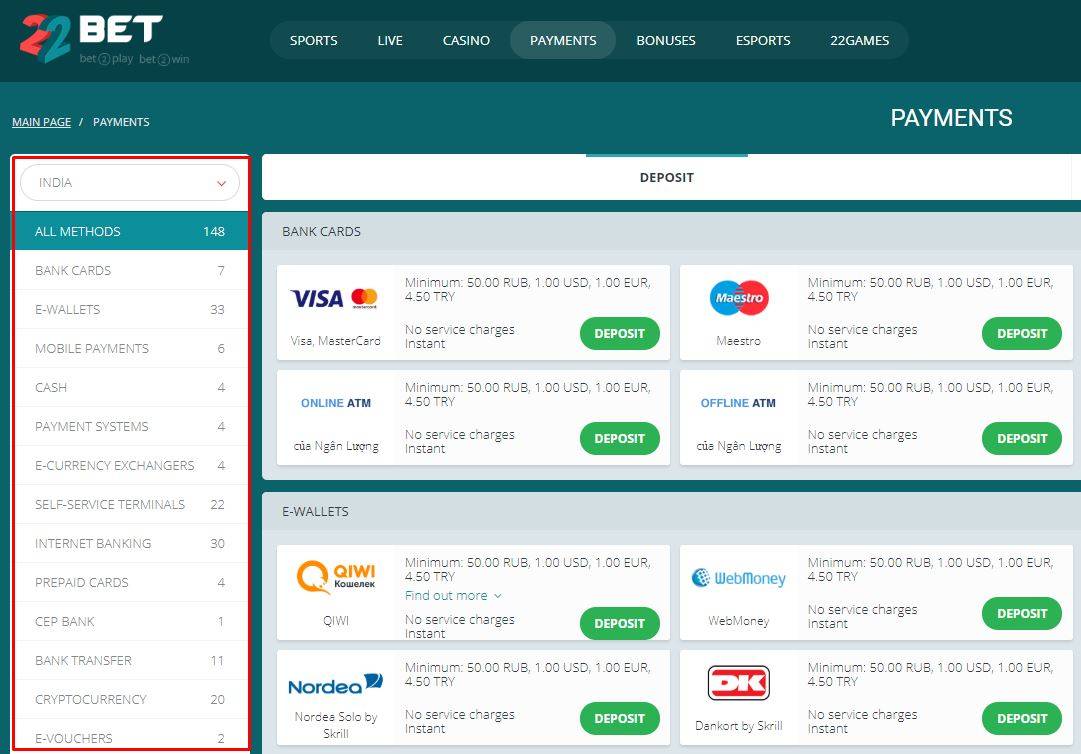The image size is (1081, 754).
Task: Click Deposit for Nordea Solo by Skrill
Action: (620, 718)
